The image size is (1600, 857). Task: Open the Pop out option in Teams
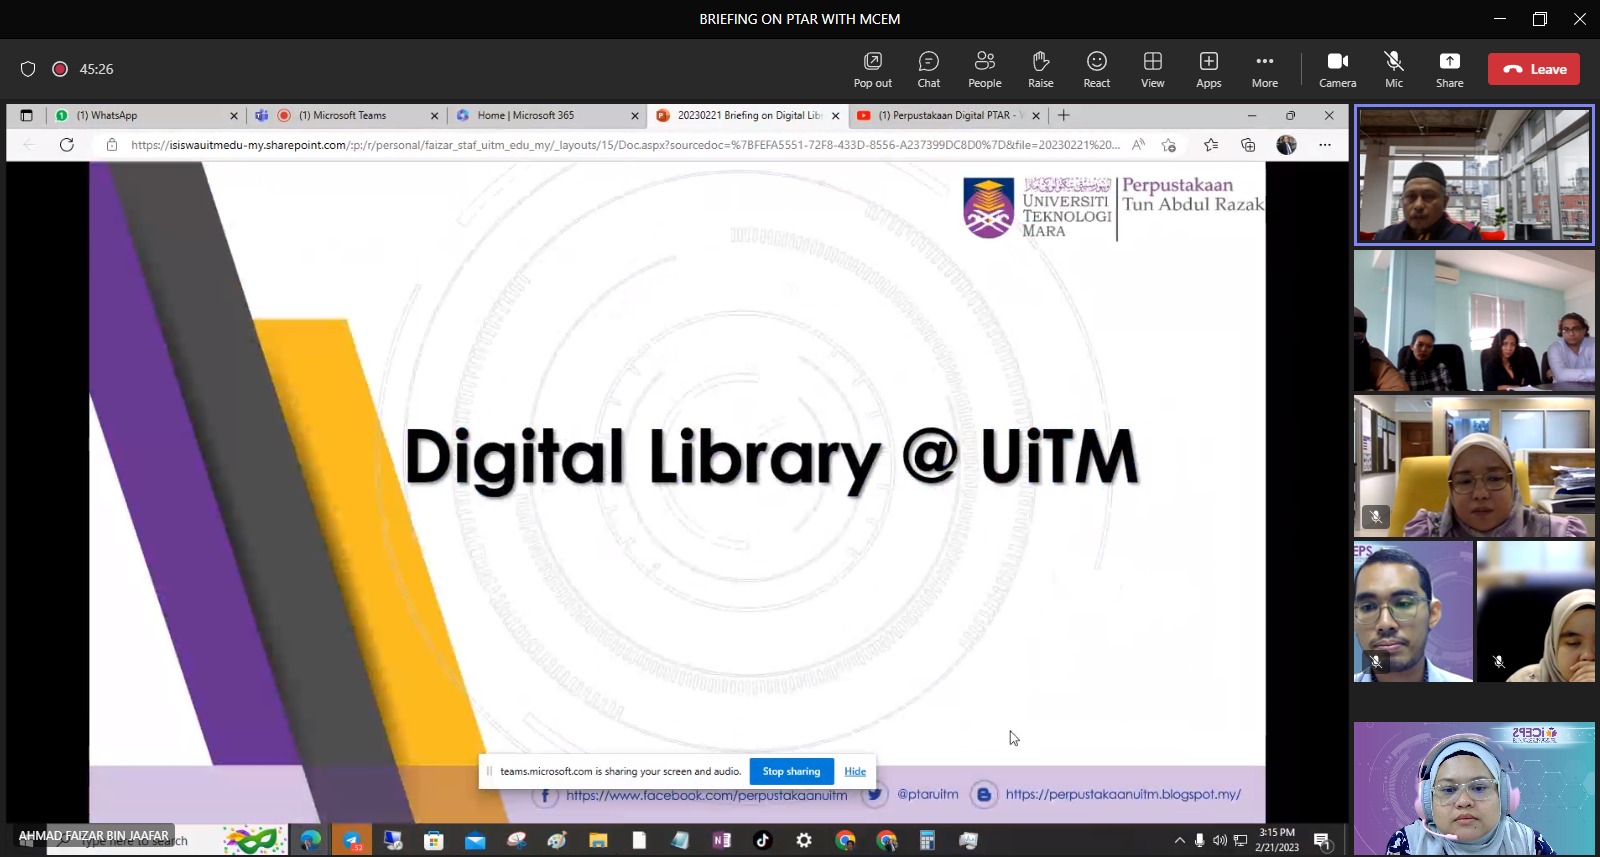coord(872,69)
